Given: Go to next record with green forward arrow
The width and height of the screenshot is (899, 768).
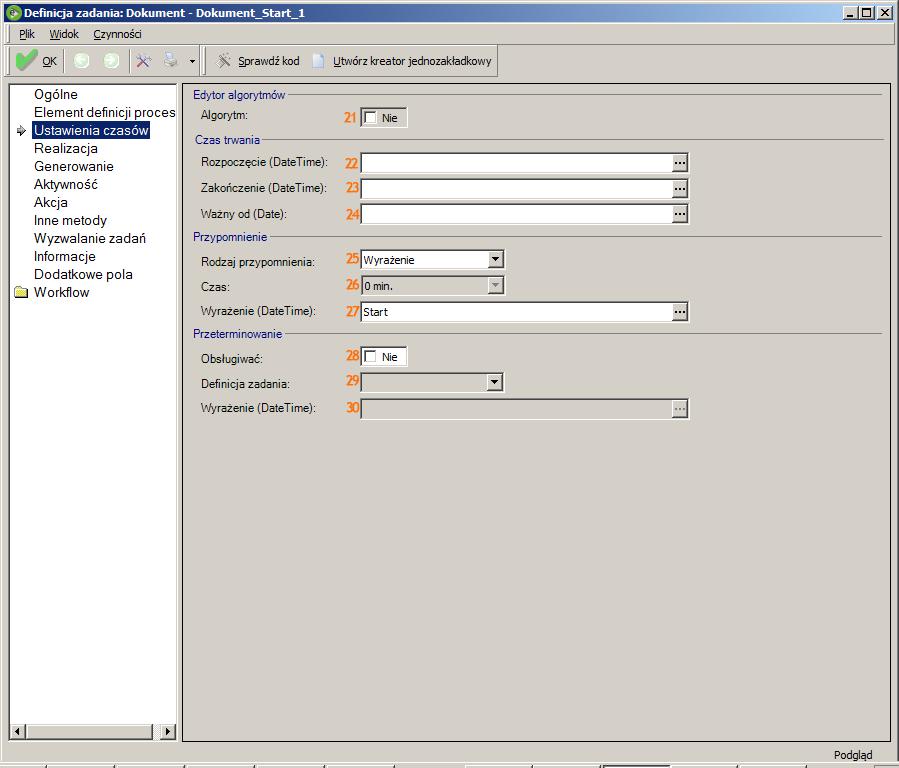Looking at the screenshot, I should pyautogui.click(x=111, y=61).
